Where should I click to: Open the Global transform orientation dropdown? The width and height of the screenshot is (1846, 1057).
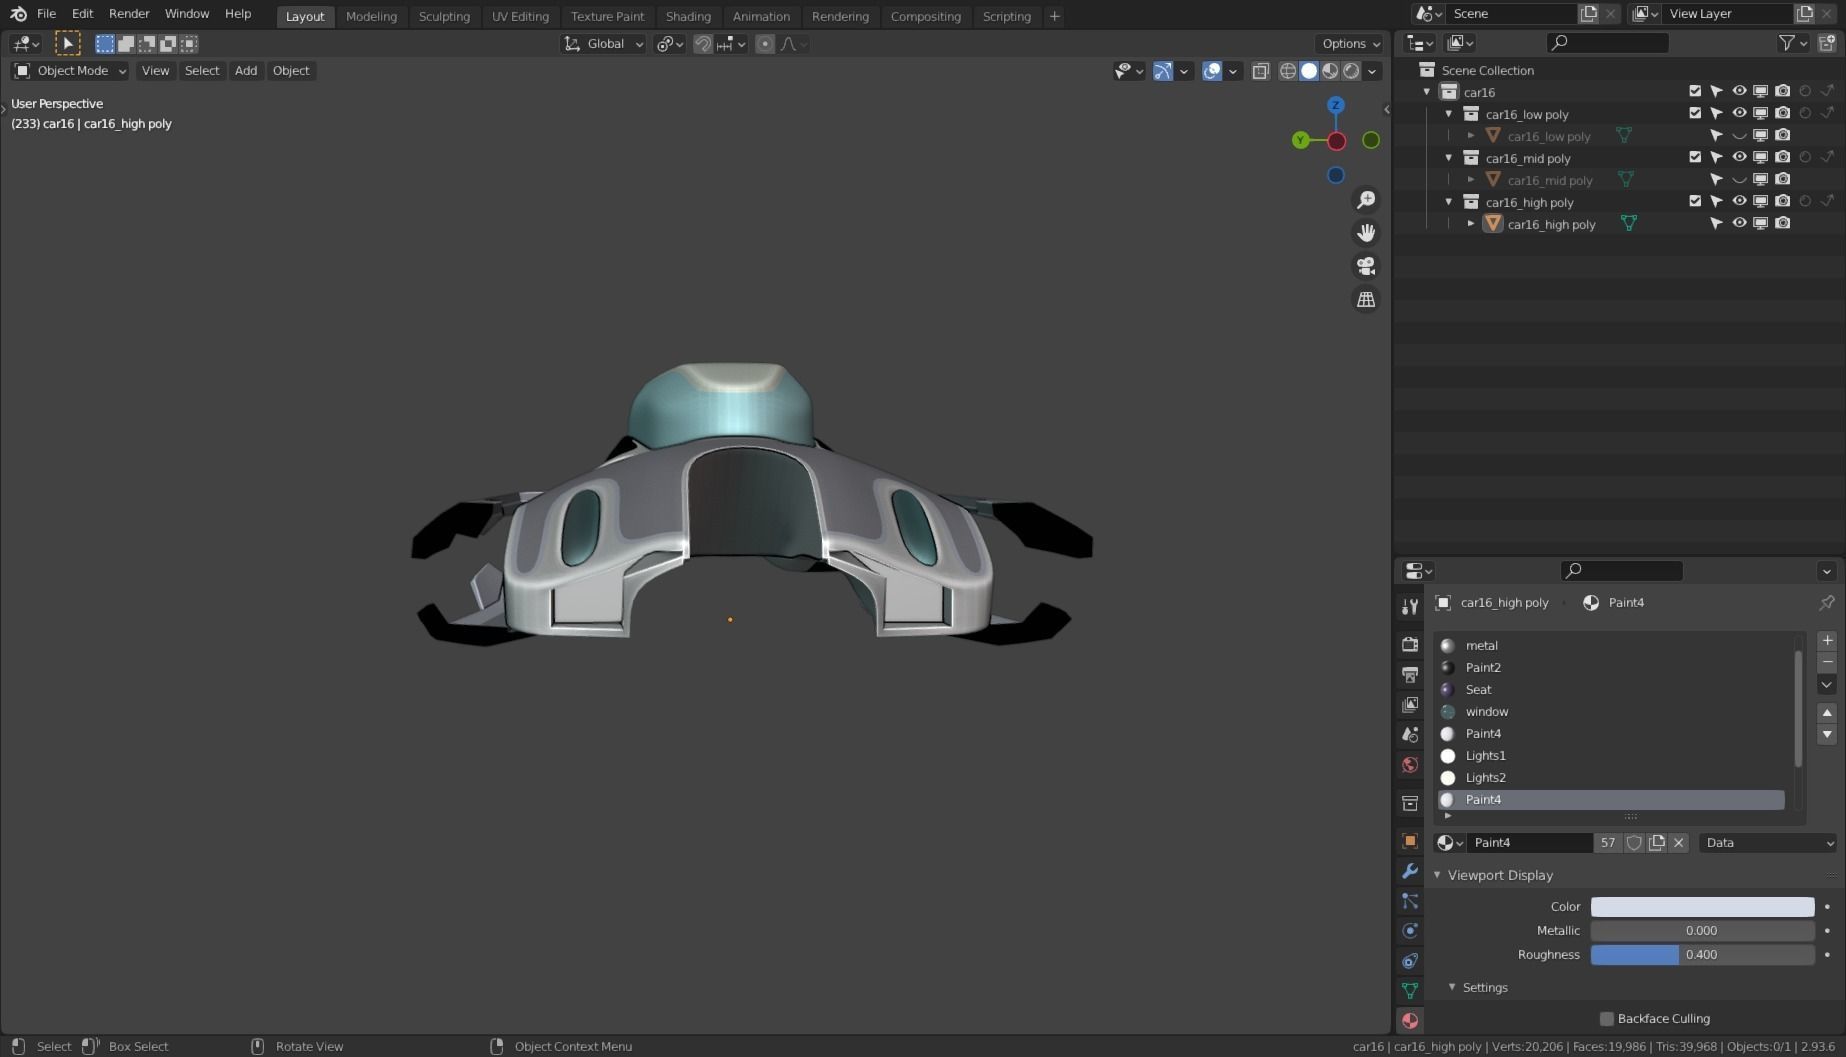click(603, 44)
